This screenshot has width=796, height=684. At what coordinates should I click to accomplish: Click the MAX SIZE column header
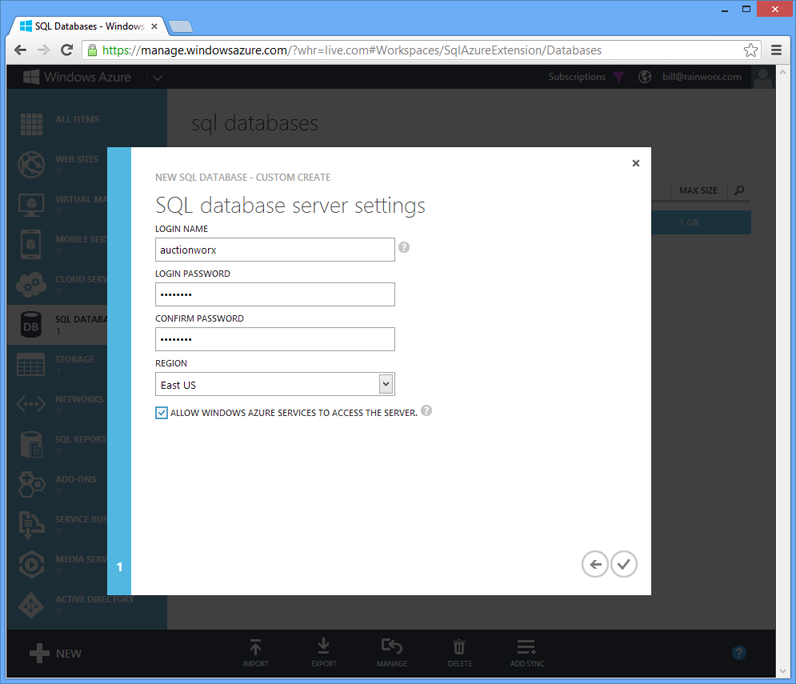tap(698, 190)
